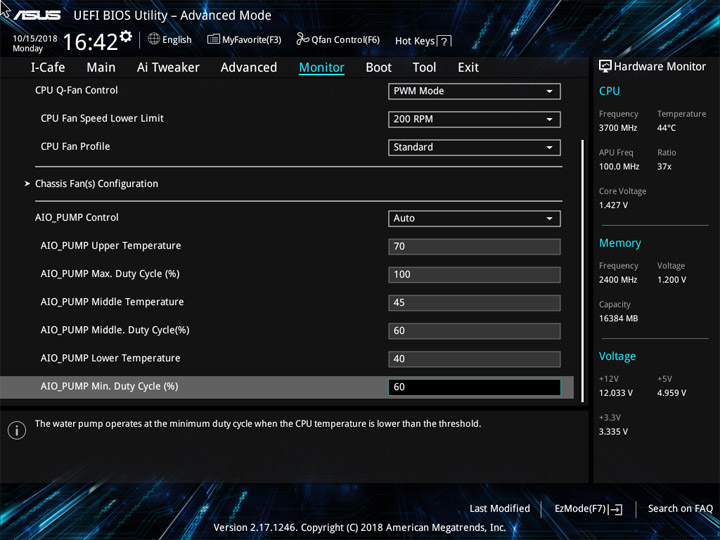
Task: Select the CPU Fan Speed Lower Limit label
Action: tap(102, 118)
